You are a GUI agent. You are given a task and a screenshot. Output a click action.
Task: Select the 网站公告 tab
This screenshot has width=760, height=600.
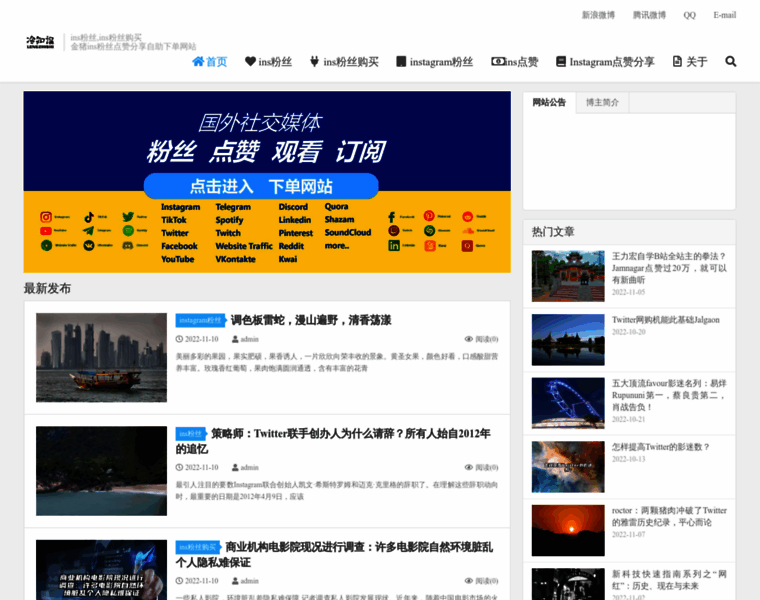point(549,103)
